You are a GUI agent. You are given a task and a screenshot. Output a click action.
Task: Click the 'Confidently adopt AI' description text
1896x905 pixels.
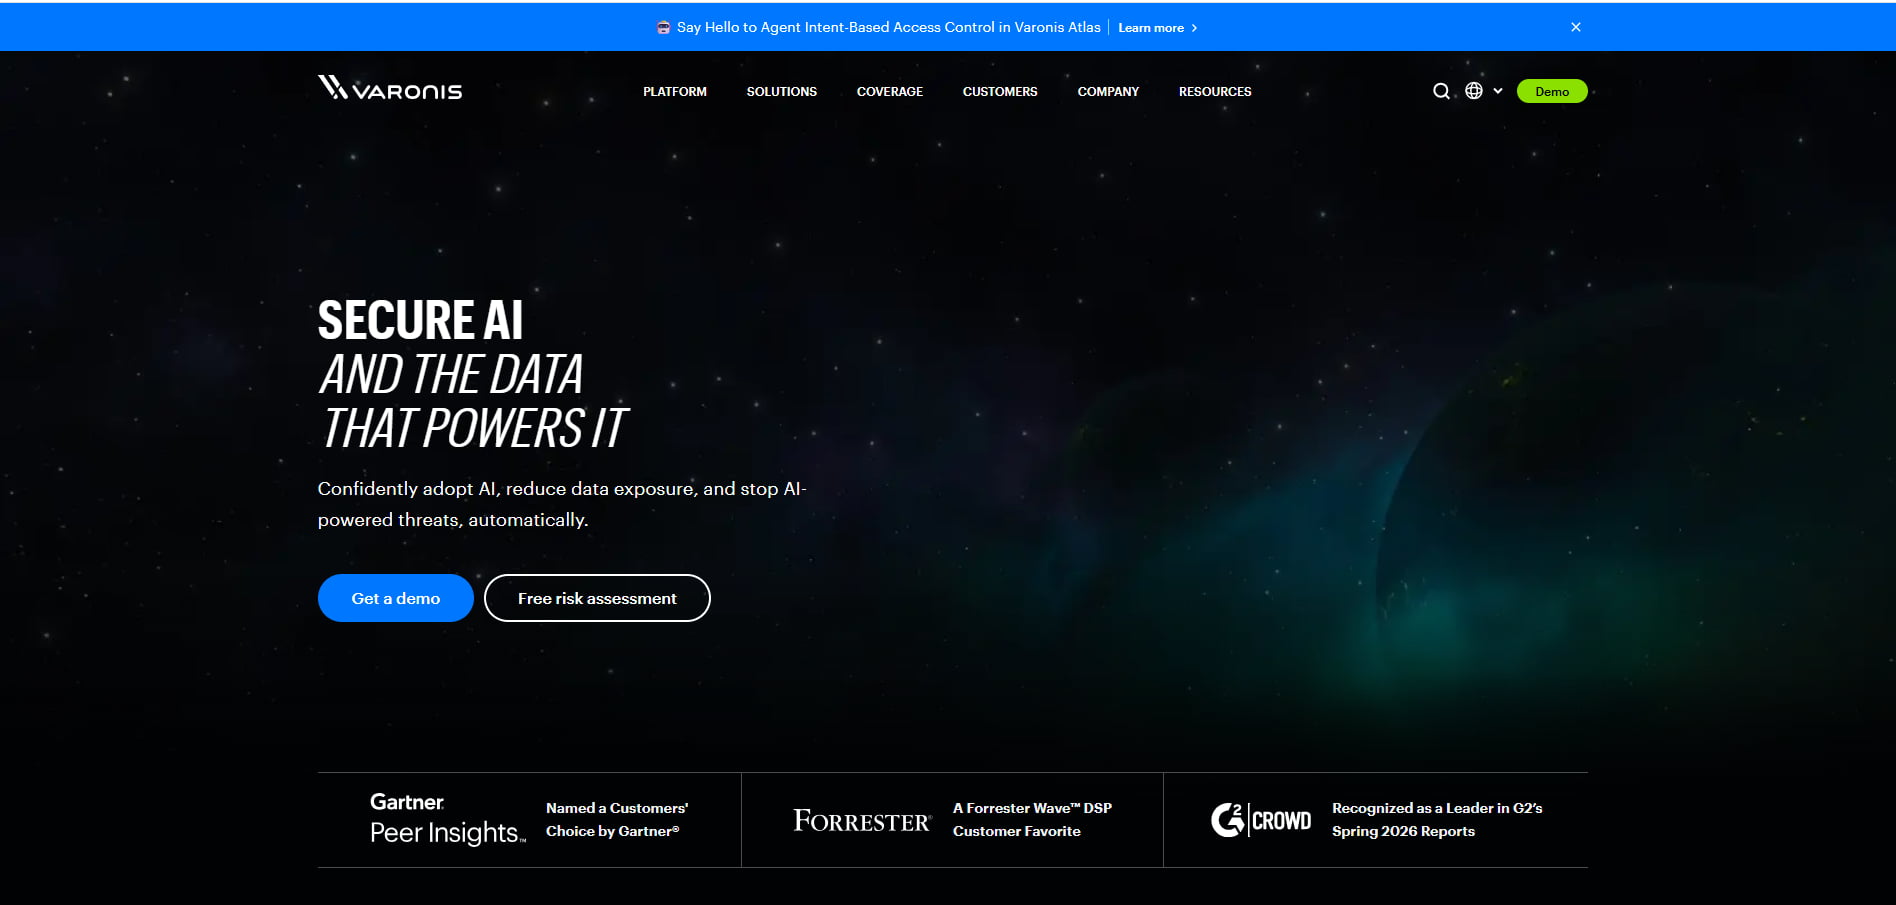(x=562, y=504)
